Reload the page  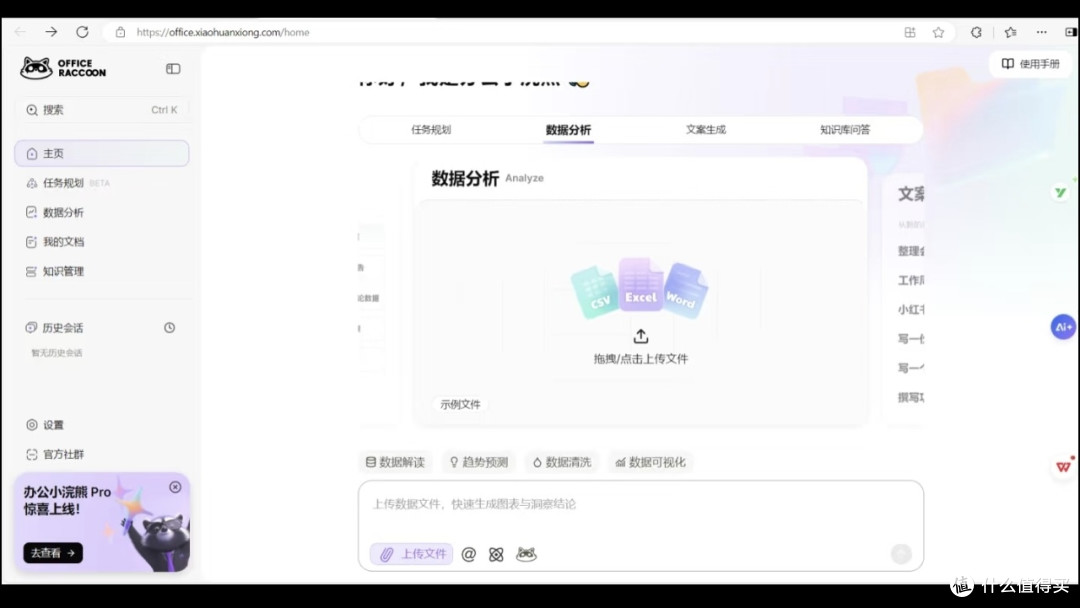[x=82, y=32]
